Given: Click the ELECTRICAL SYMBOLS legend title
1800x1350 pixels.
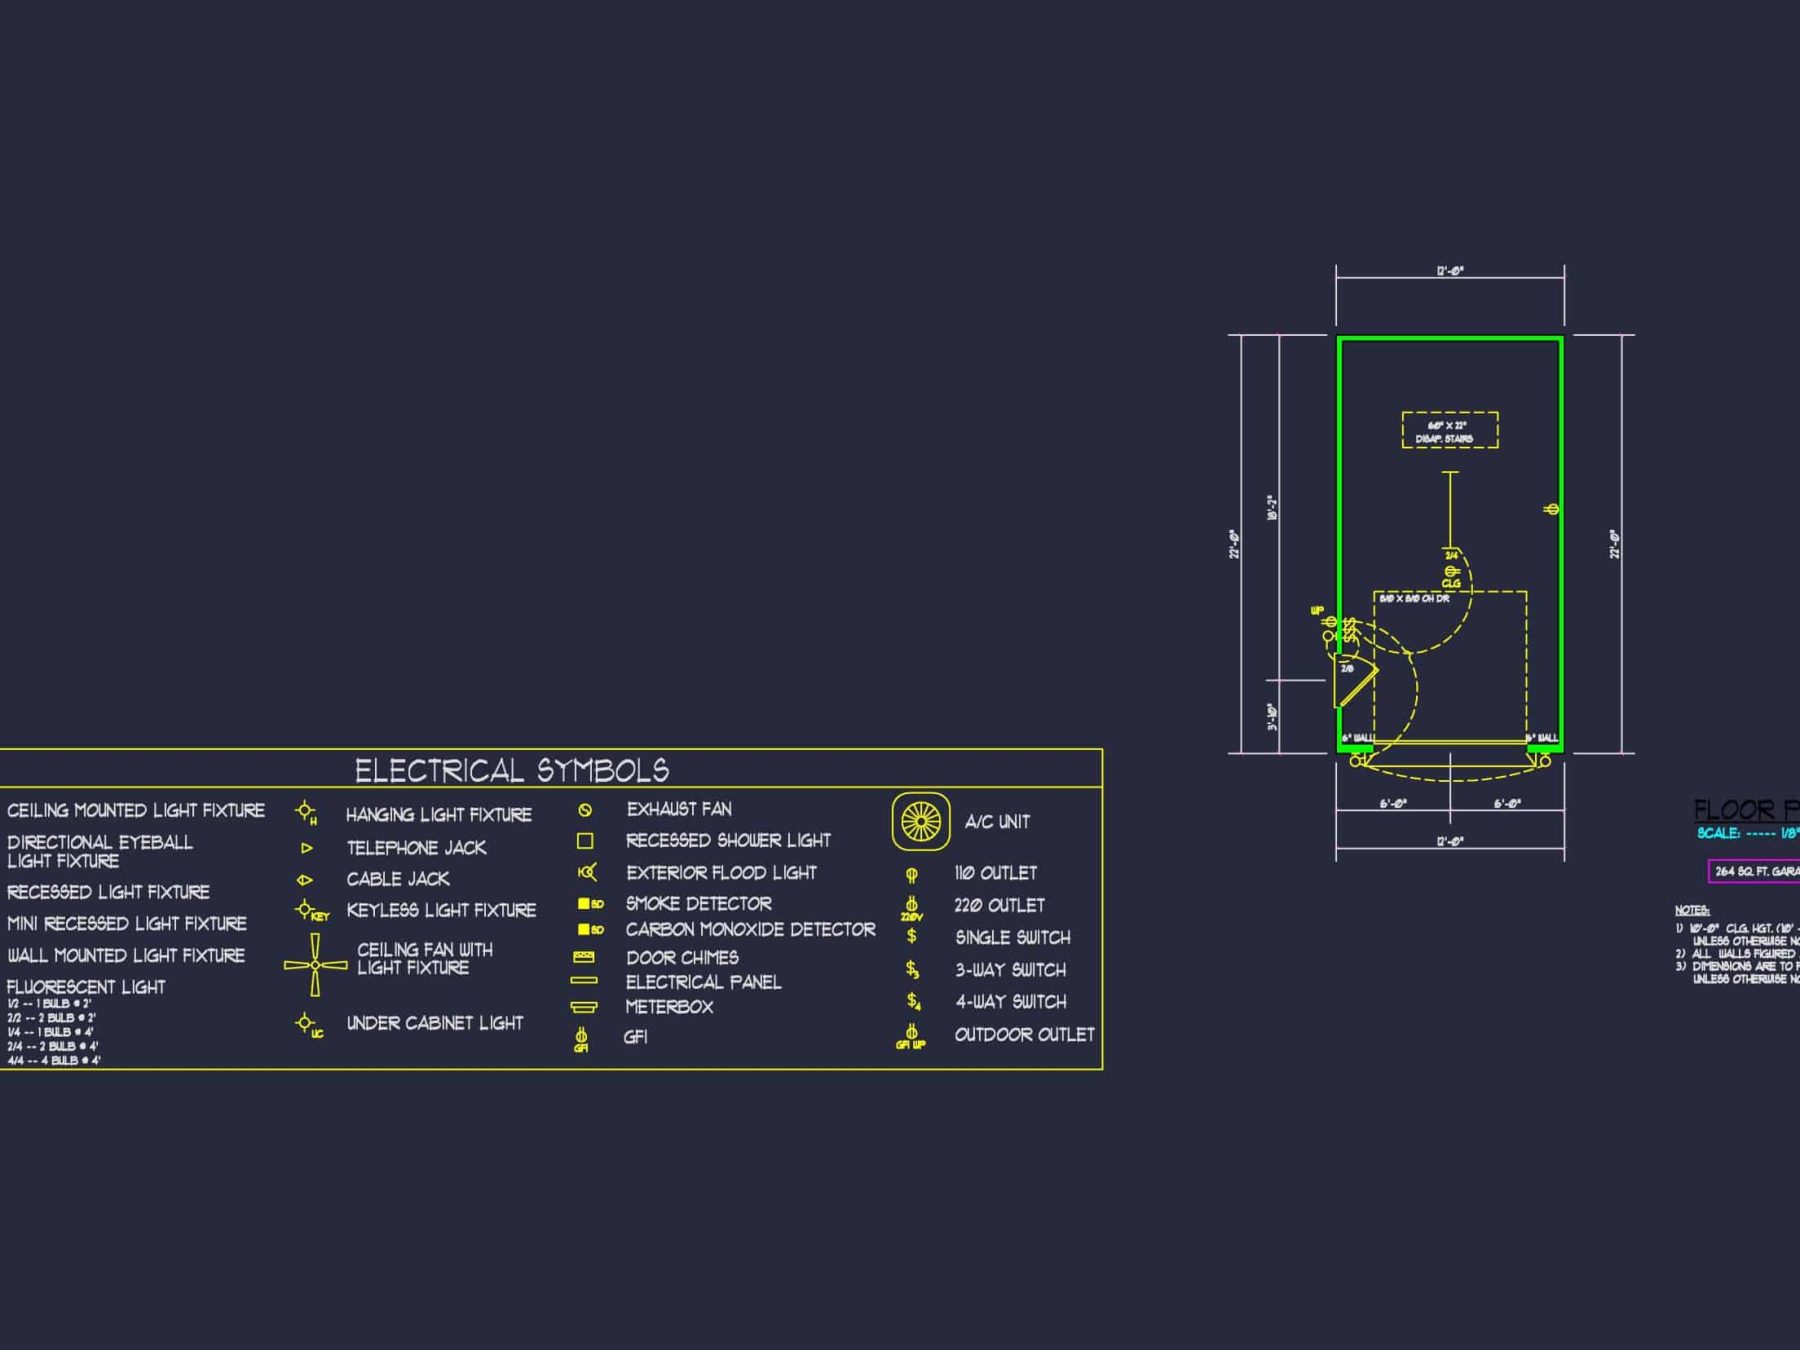Looking at the screenshot, I should point(512,770).
